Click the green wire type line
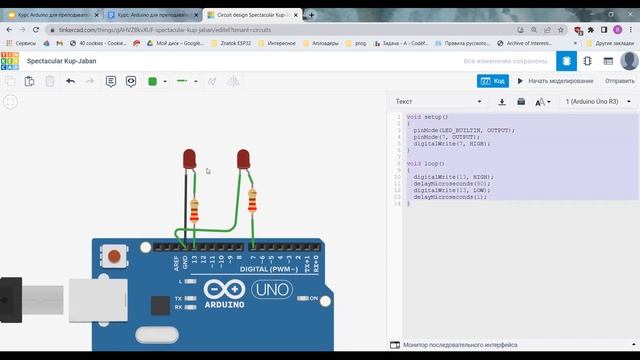The width and height of the screenshot is (640, 360). coord(182,81)
